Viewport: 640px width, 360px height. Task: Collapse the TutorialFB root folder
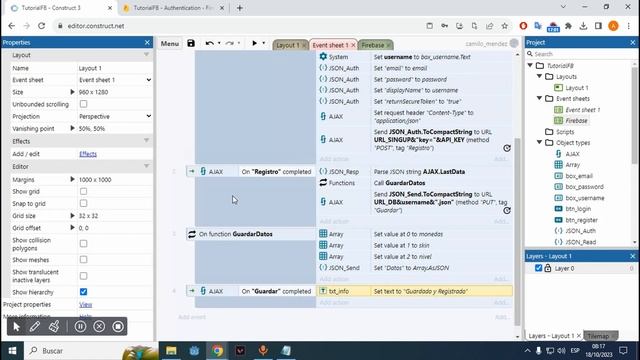530,65
